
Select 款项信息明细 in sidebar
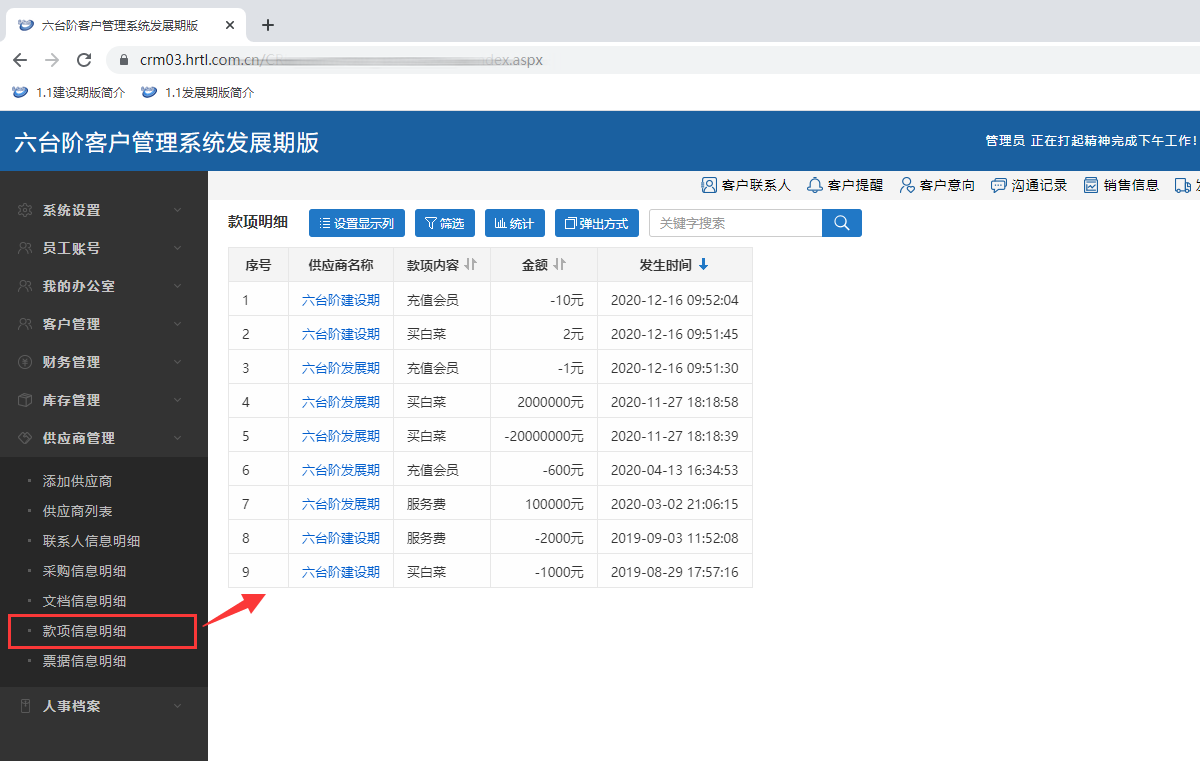coord(85,631)
